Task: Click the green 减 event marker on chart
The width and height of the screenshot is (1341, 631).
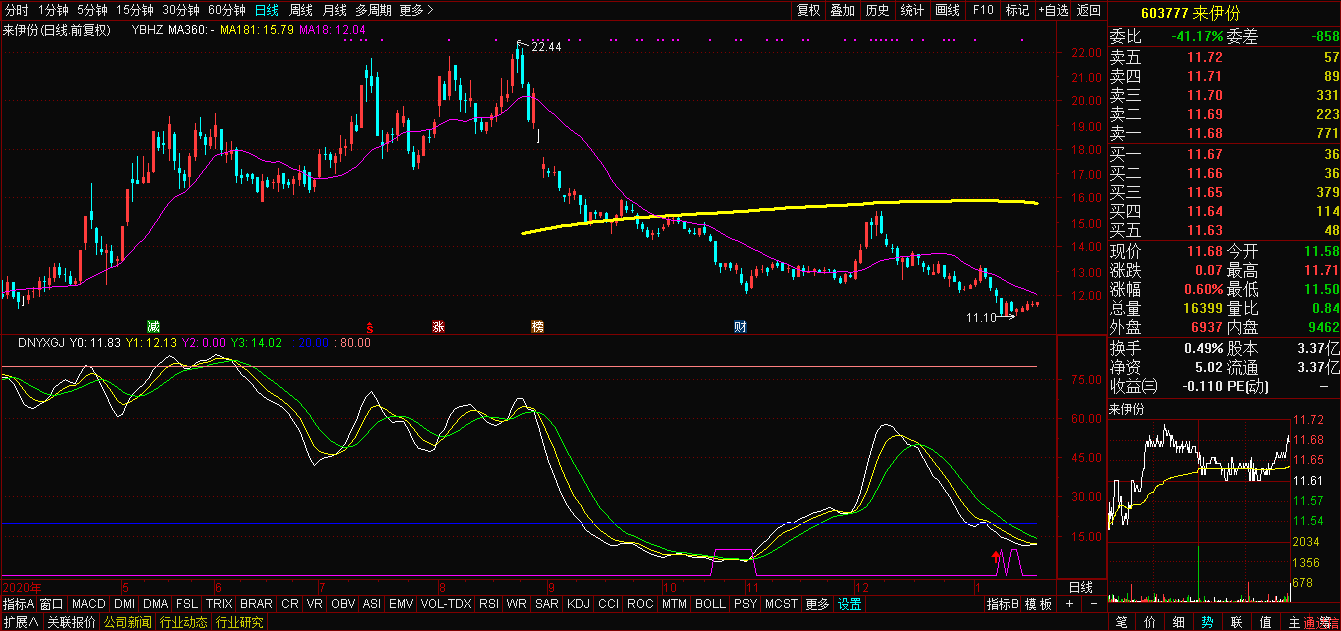Action: coord(153,326)
